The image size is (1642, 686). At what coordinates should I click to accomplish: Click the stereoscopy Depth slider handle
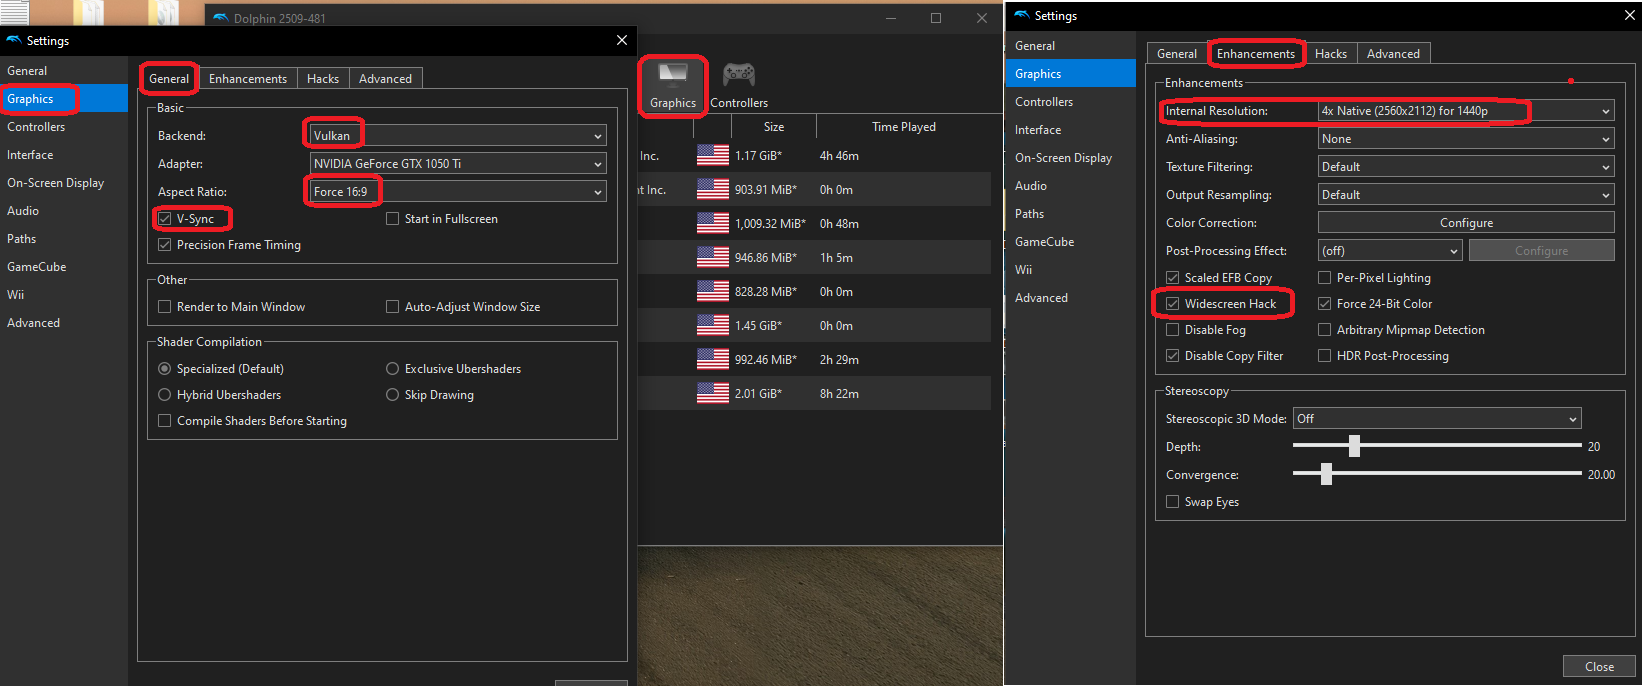[1354, 446]
